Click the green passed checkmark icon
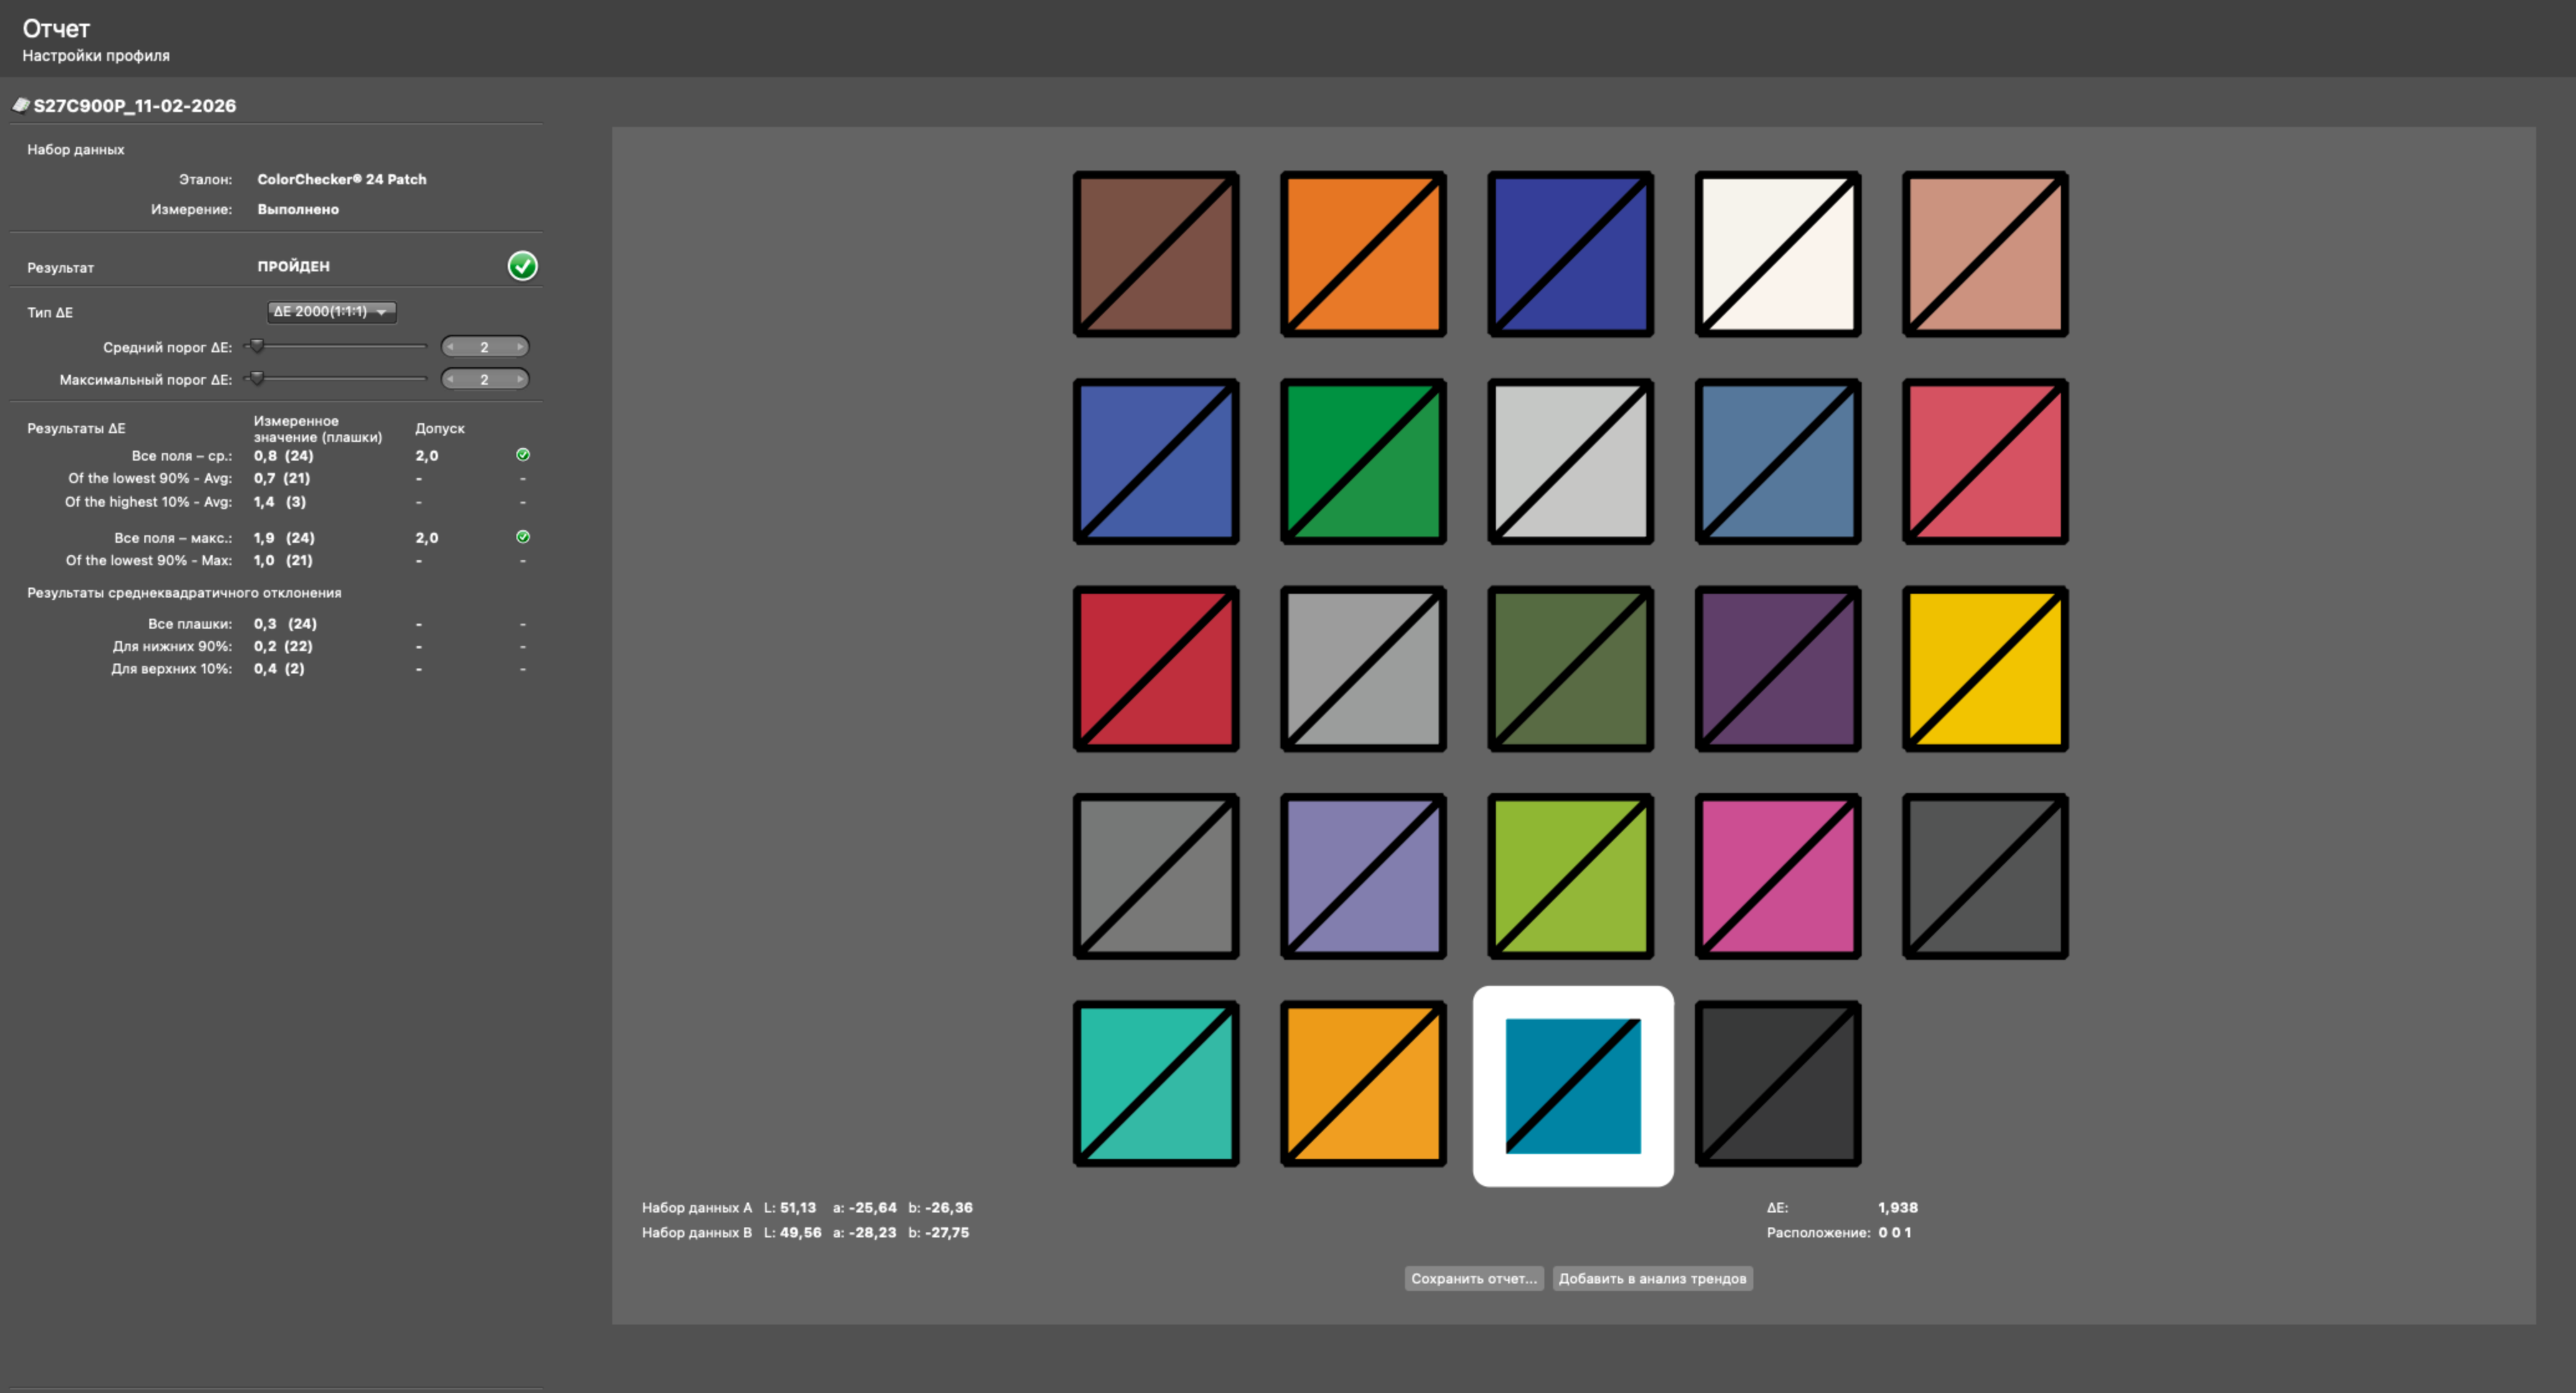2576x1393 pixels. pyautogui.click(x=522, y=266)
